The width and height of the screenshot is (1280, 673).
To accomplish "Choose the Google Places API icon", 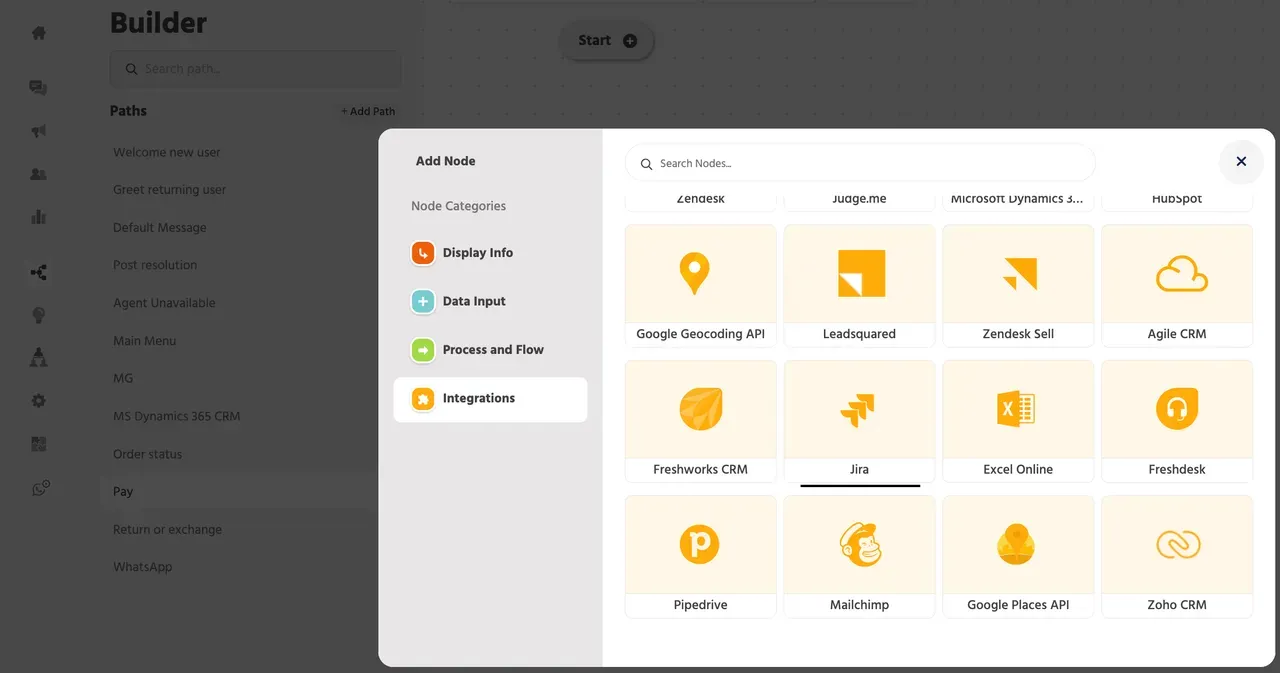I will tap(1016, 545).
